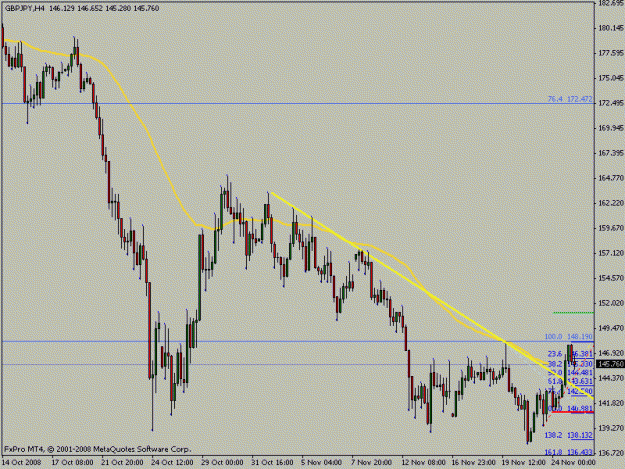Click the 12 Nov 08:00 time label

424,462
